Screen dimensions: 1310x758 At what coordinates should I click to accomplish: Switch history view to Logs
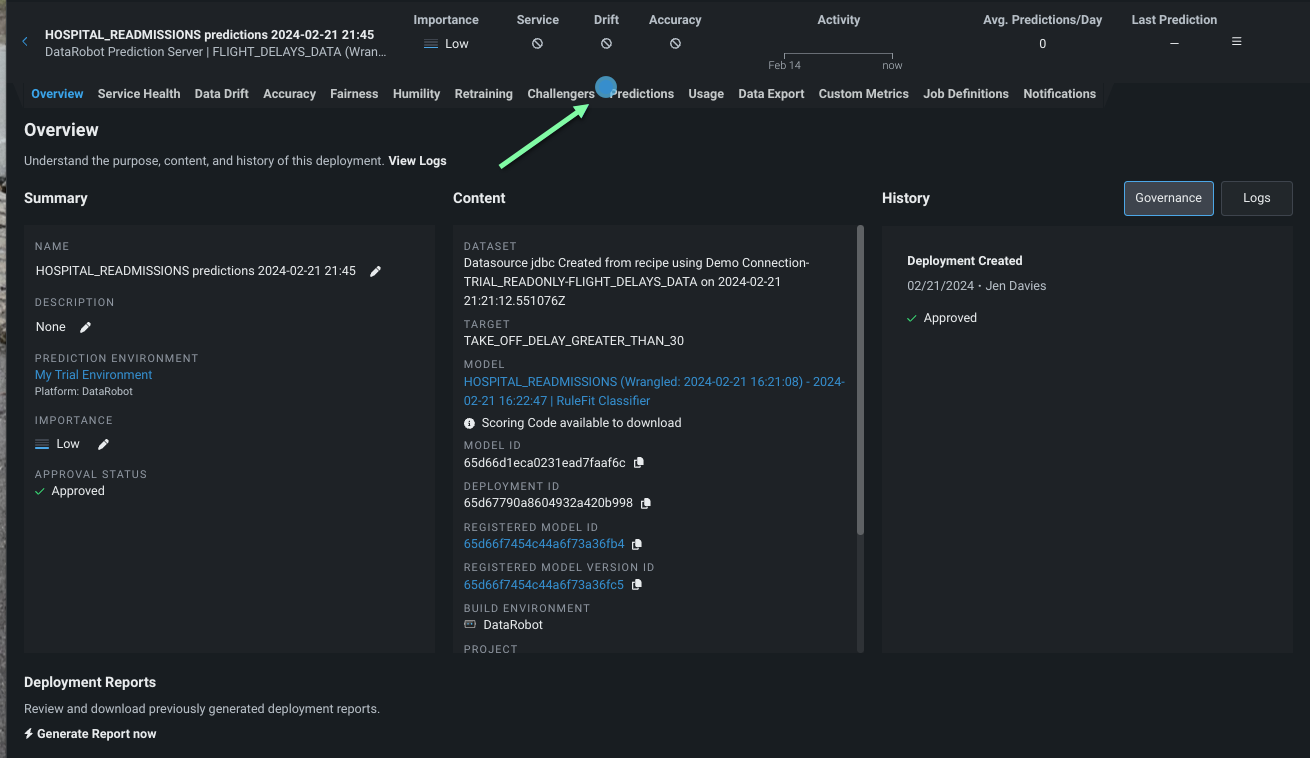coord(1256,198)
